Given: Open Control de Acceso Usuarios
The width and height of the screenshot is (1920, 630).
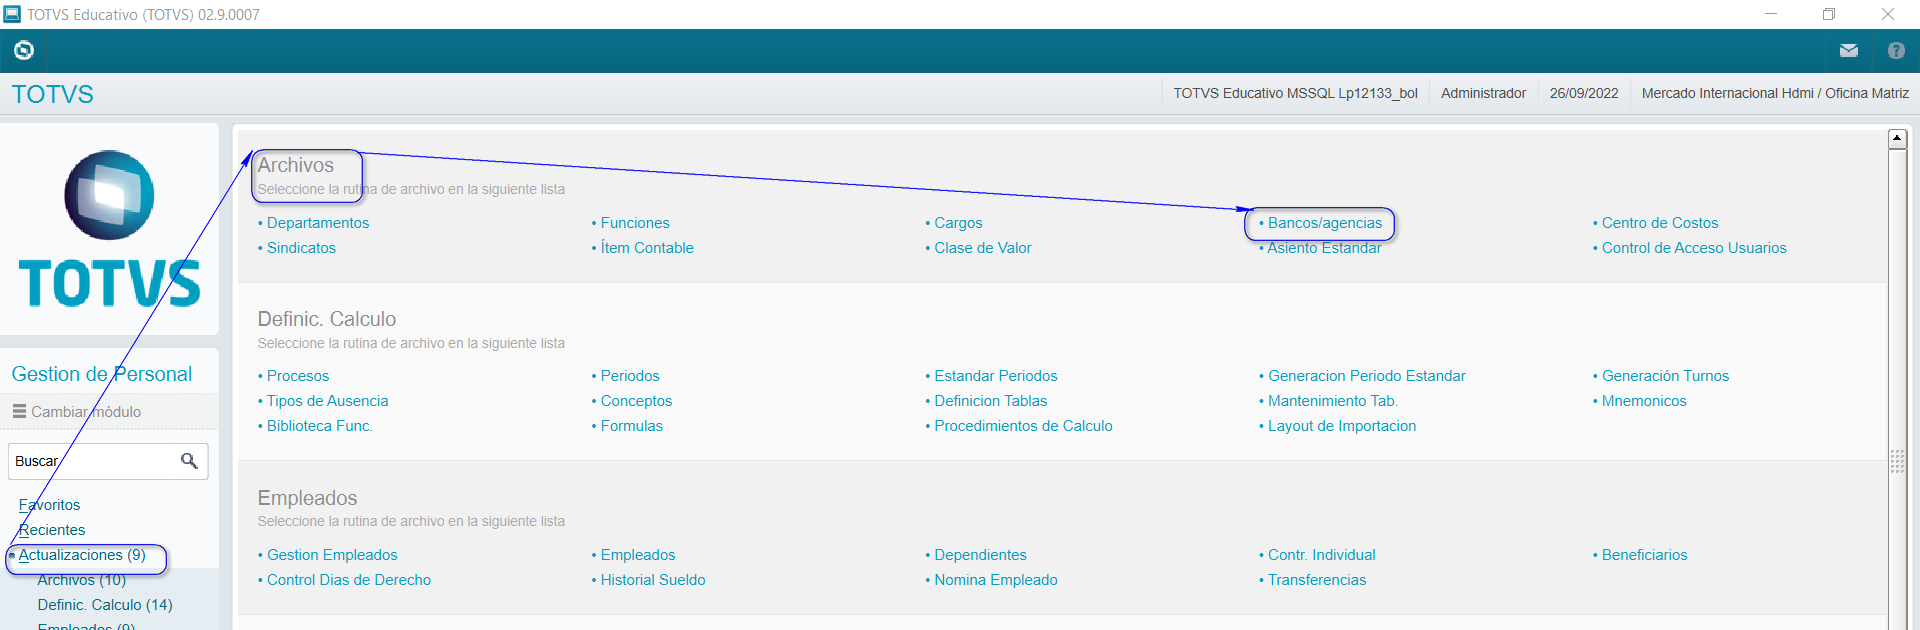Looking at the screenshot, I should tap(1694, 248).
